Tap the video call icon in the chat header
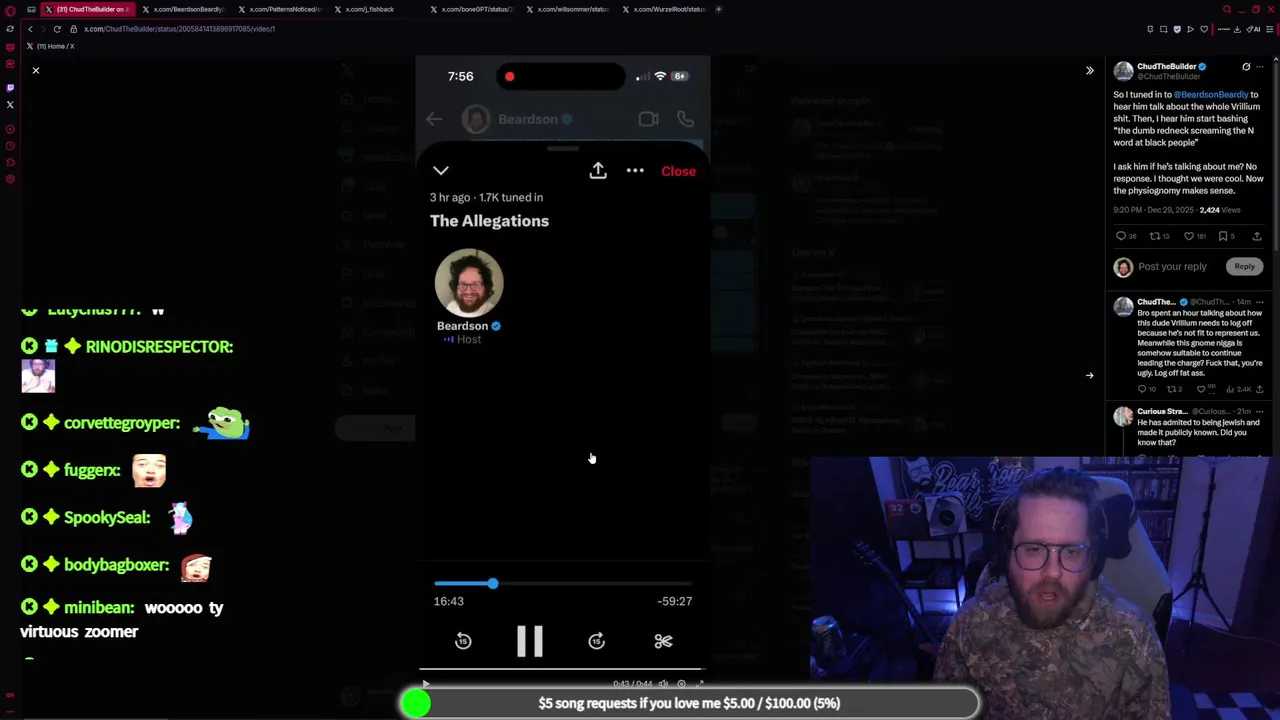This screenshot has height=720, width=1280. (648, 119)
